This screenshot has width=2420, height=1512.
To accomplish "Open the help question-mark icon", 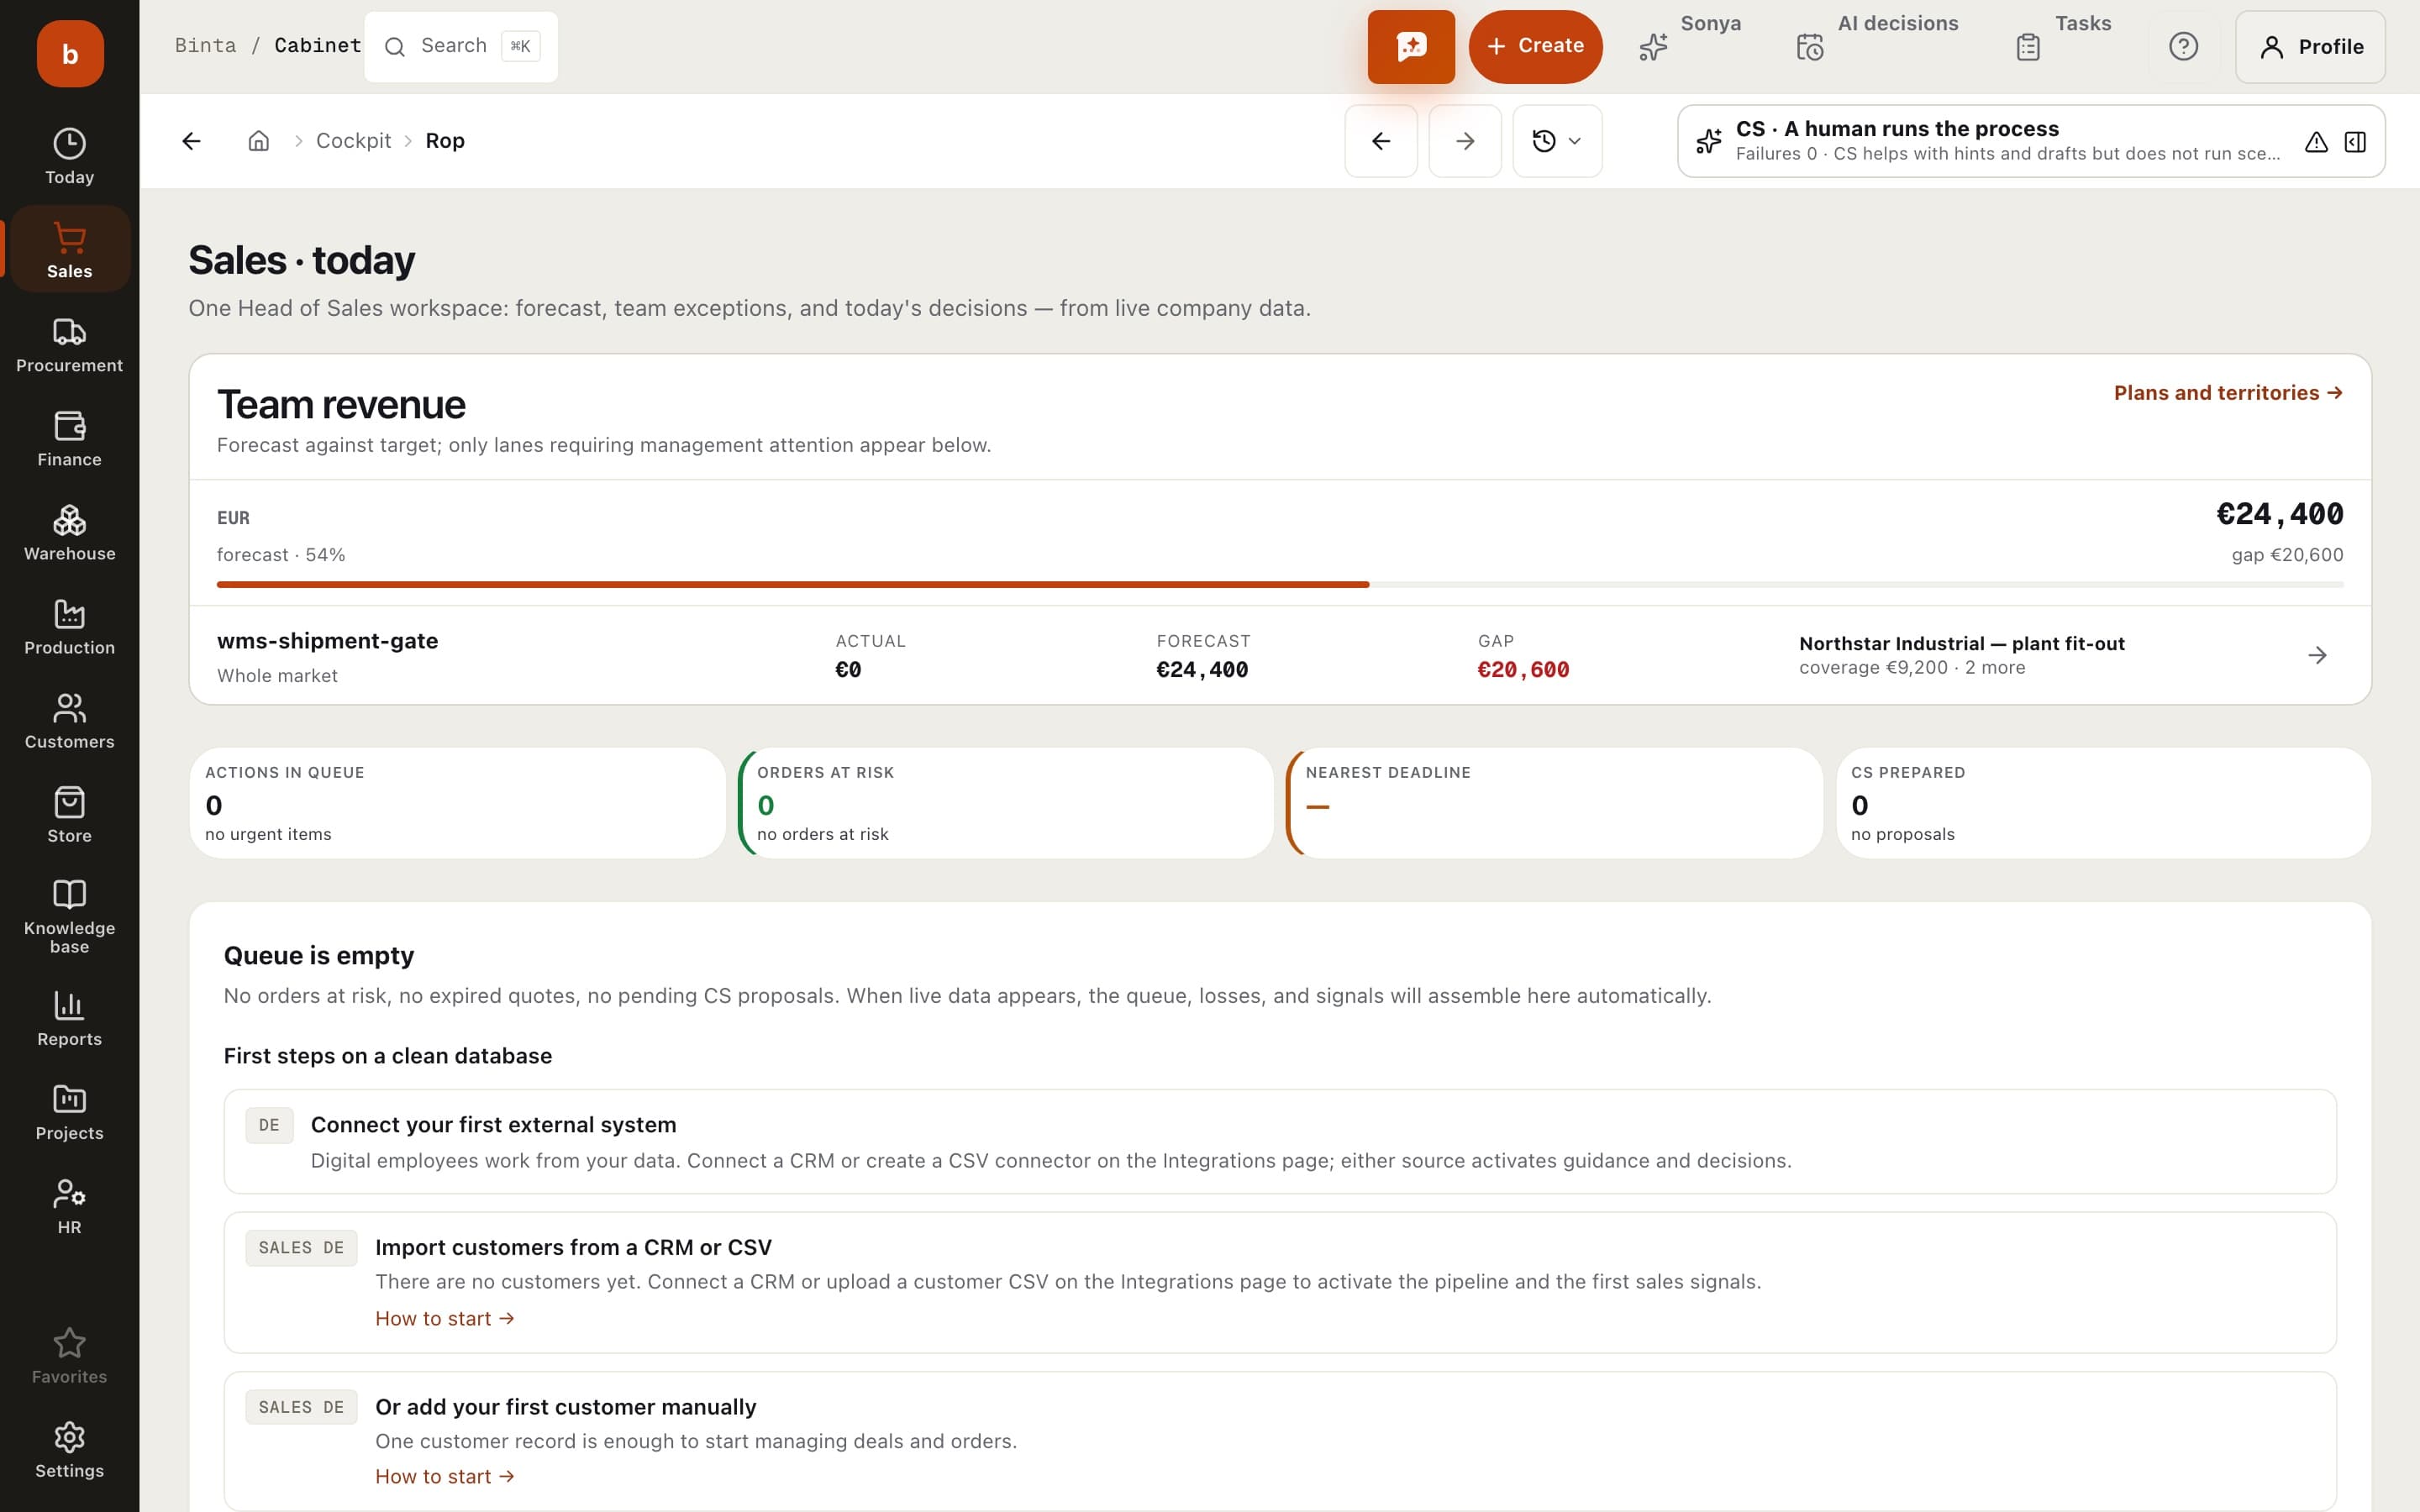I will coord(2183,47).
